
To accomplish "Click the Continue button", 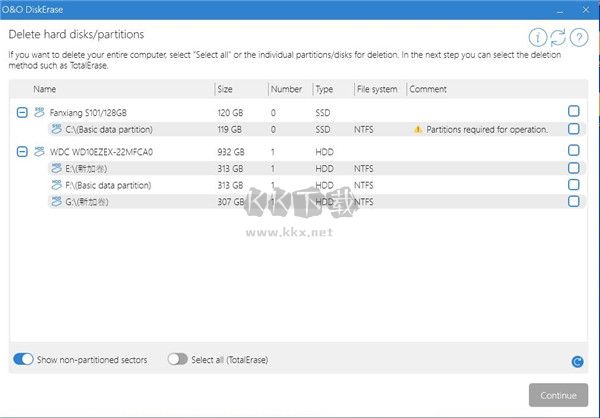I will [558, 394].
